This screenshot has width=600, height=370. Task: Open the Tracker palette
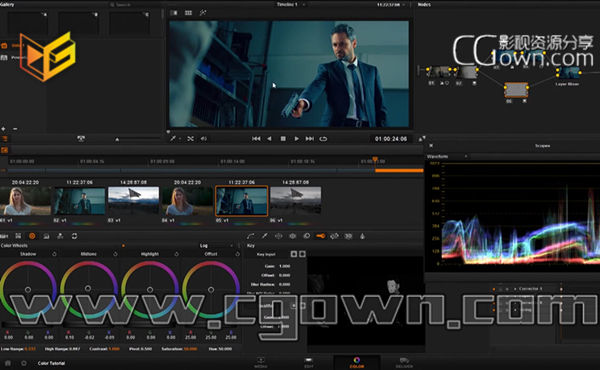point(293,236)
